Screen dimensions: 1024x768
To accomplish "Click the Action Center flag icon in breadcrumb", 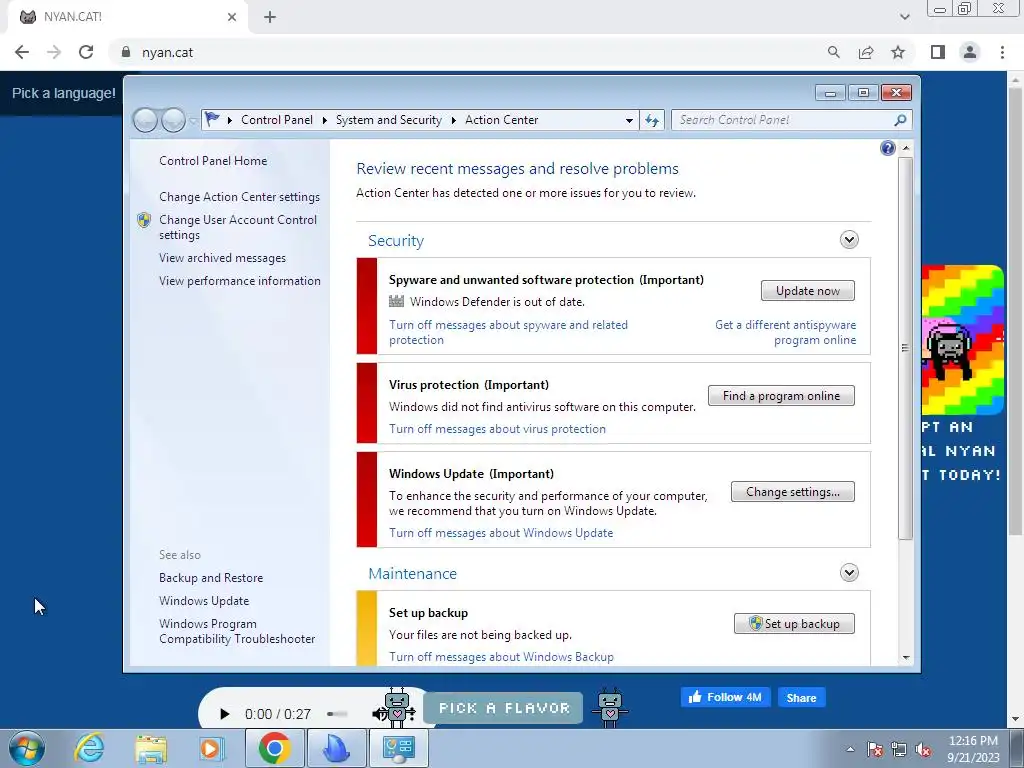I will click(x=212, y=120).
